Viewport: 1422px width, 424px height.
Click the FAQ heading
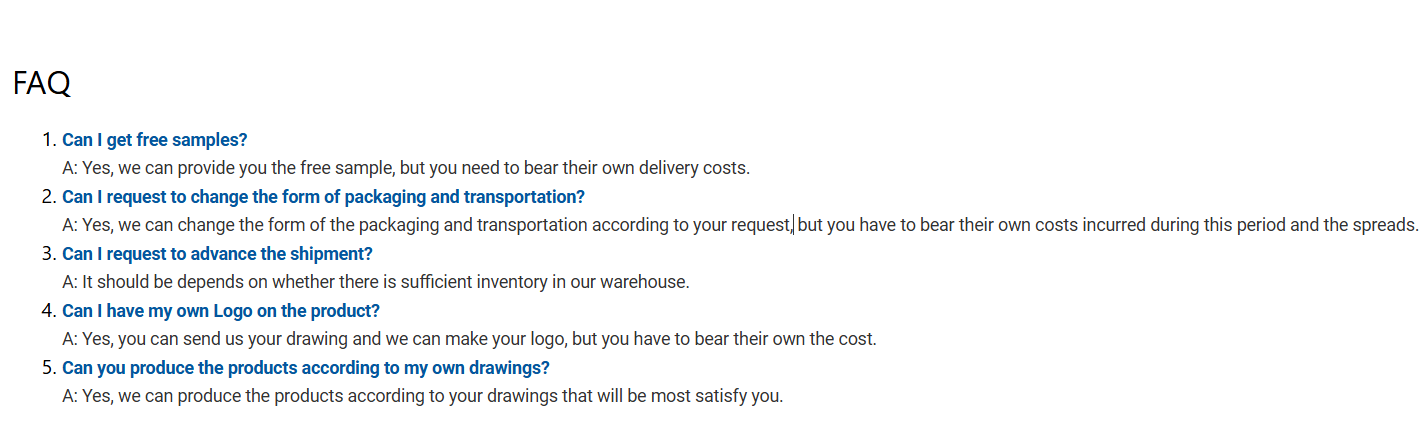42,83
